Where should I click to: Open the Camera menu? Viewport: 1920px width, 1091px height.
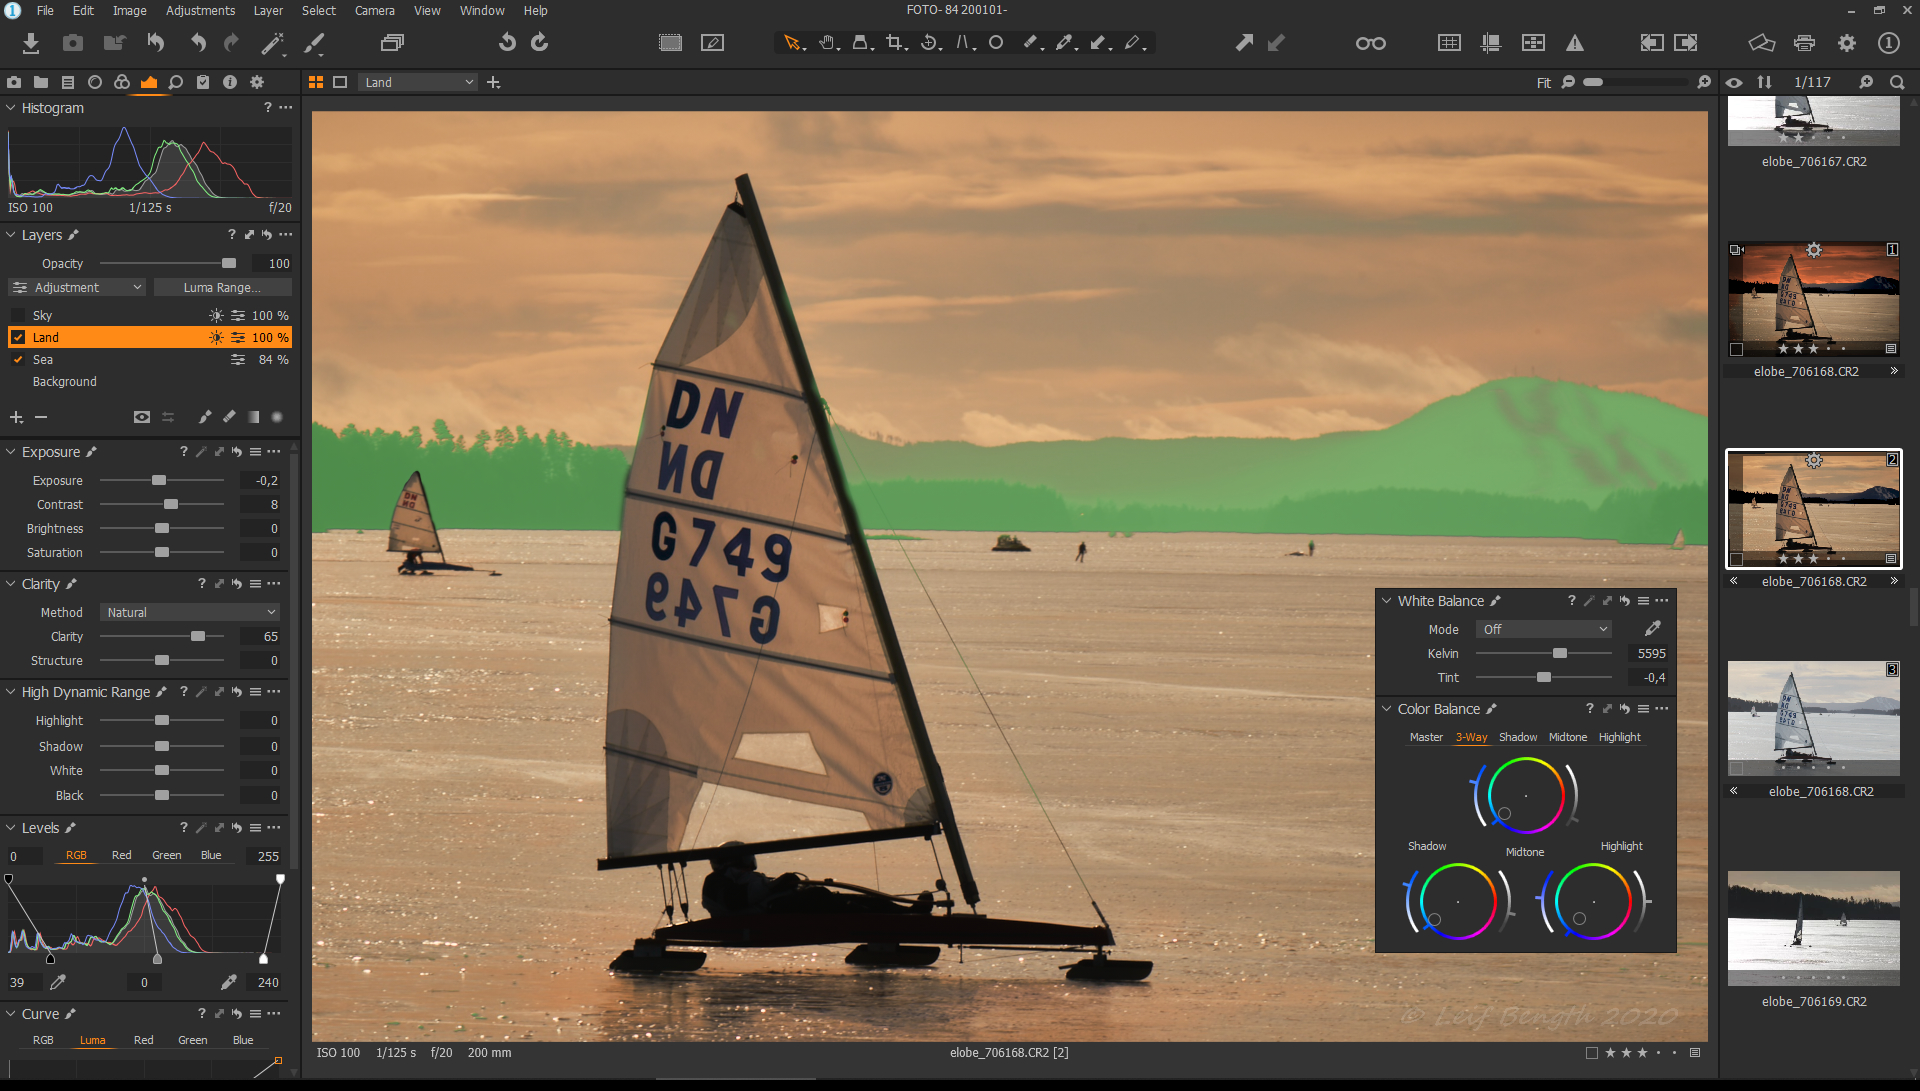tap(375, 10)
